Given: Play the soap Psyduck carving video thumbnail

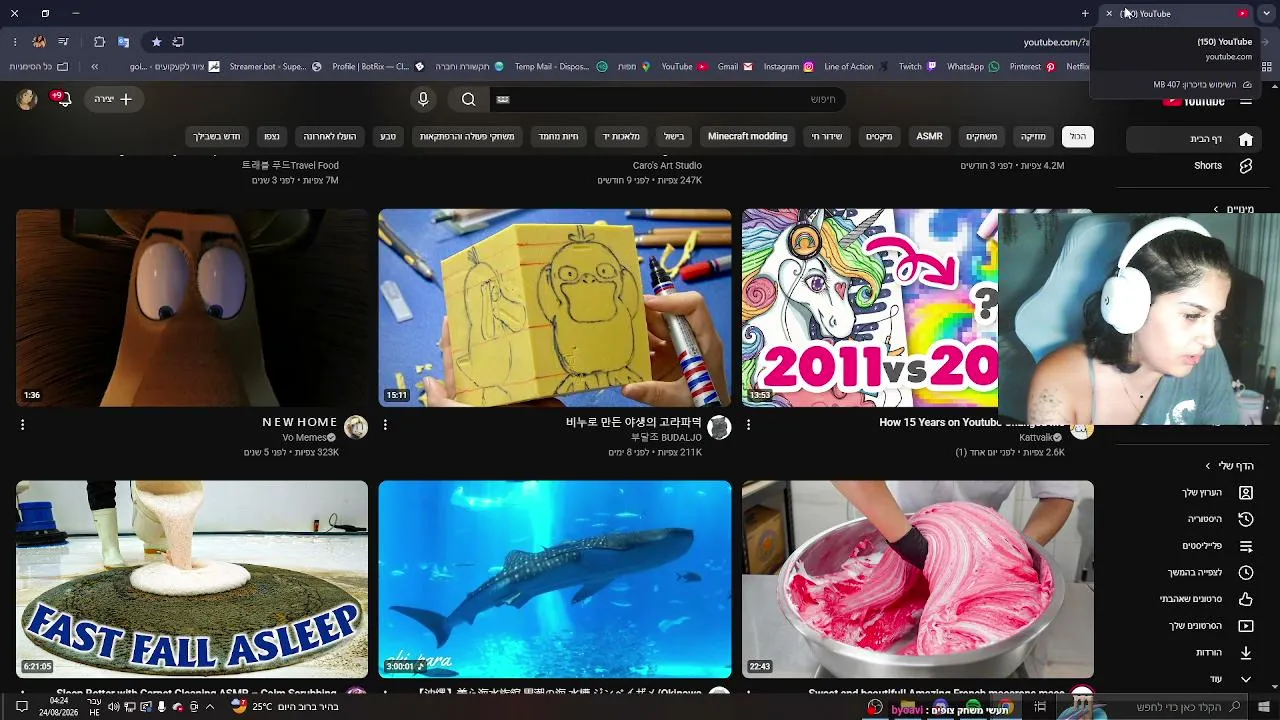Looking at the screenshot, I should (x=555, y=308).
